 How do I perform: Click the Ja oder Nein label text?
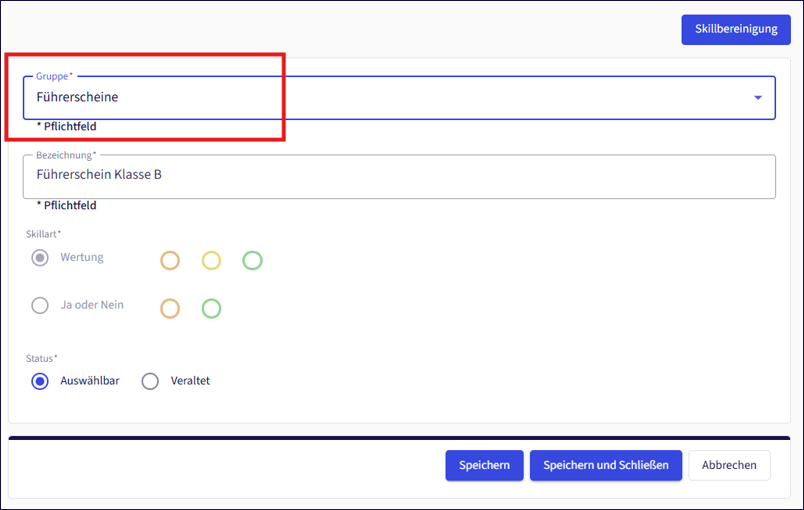[x=92, y=305]
